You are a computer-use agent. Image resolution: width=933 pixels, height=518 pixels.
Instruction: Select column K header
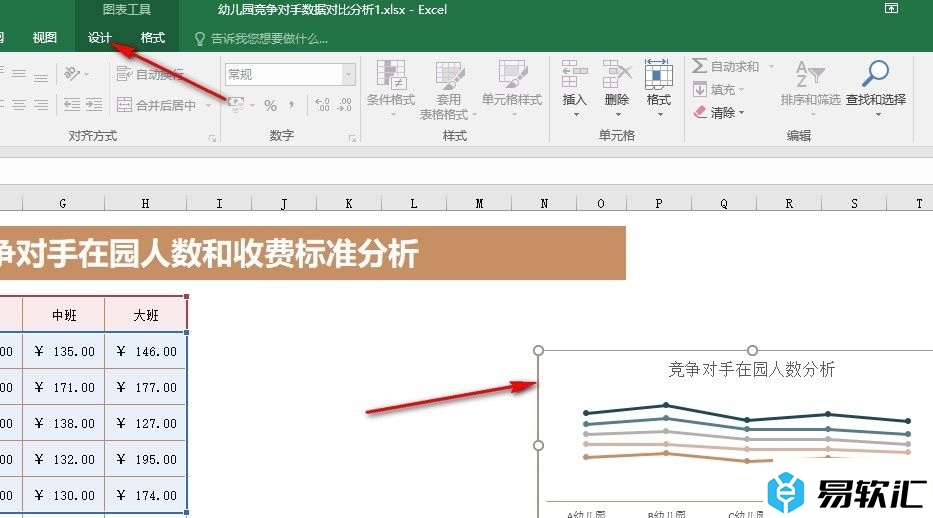coord(349,203)
